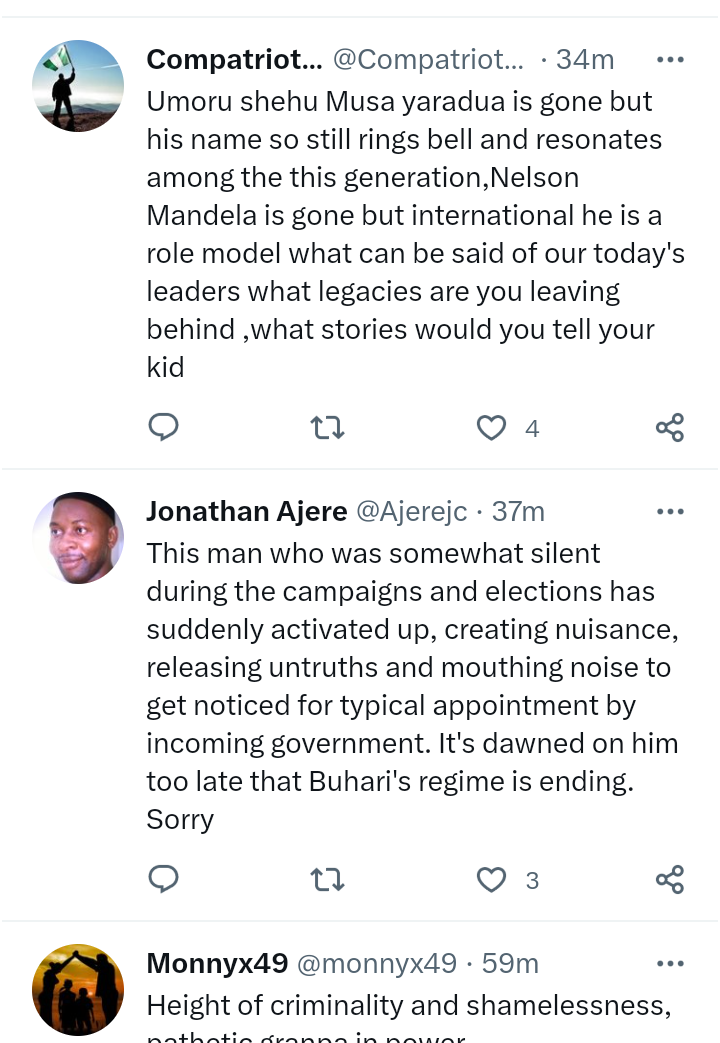
Task: Open Compatriot's profile picture with flag
Action: (x=78, y=86)
